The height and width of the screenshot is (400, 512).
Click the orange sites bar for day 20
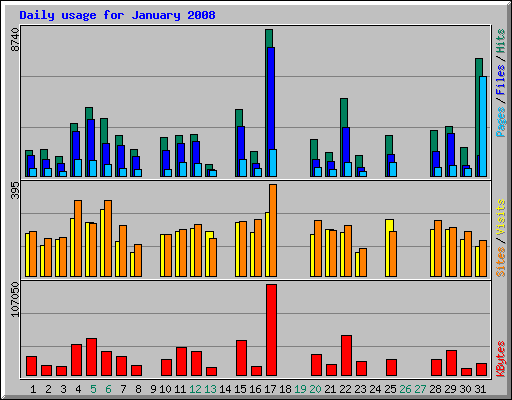[318, 248]
